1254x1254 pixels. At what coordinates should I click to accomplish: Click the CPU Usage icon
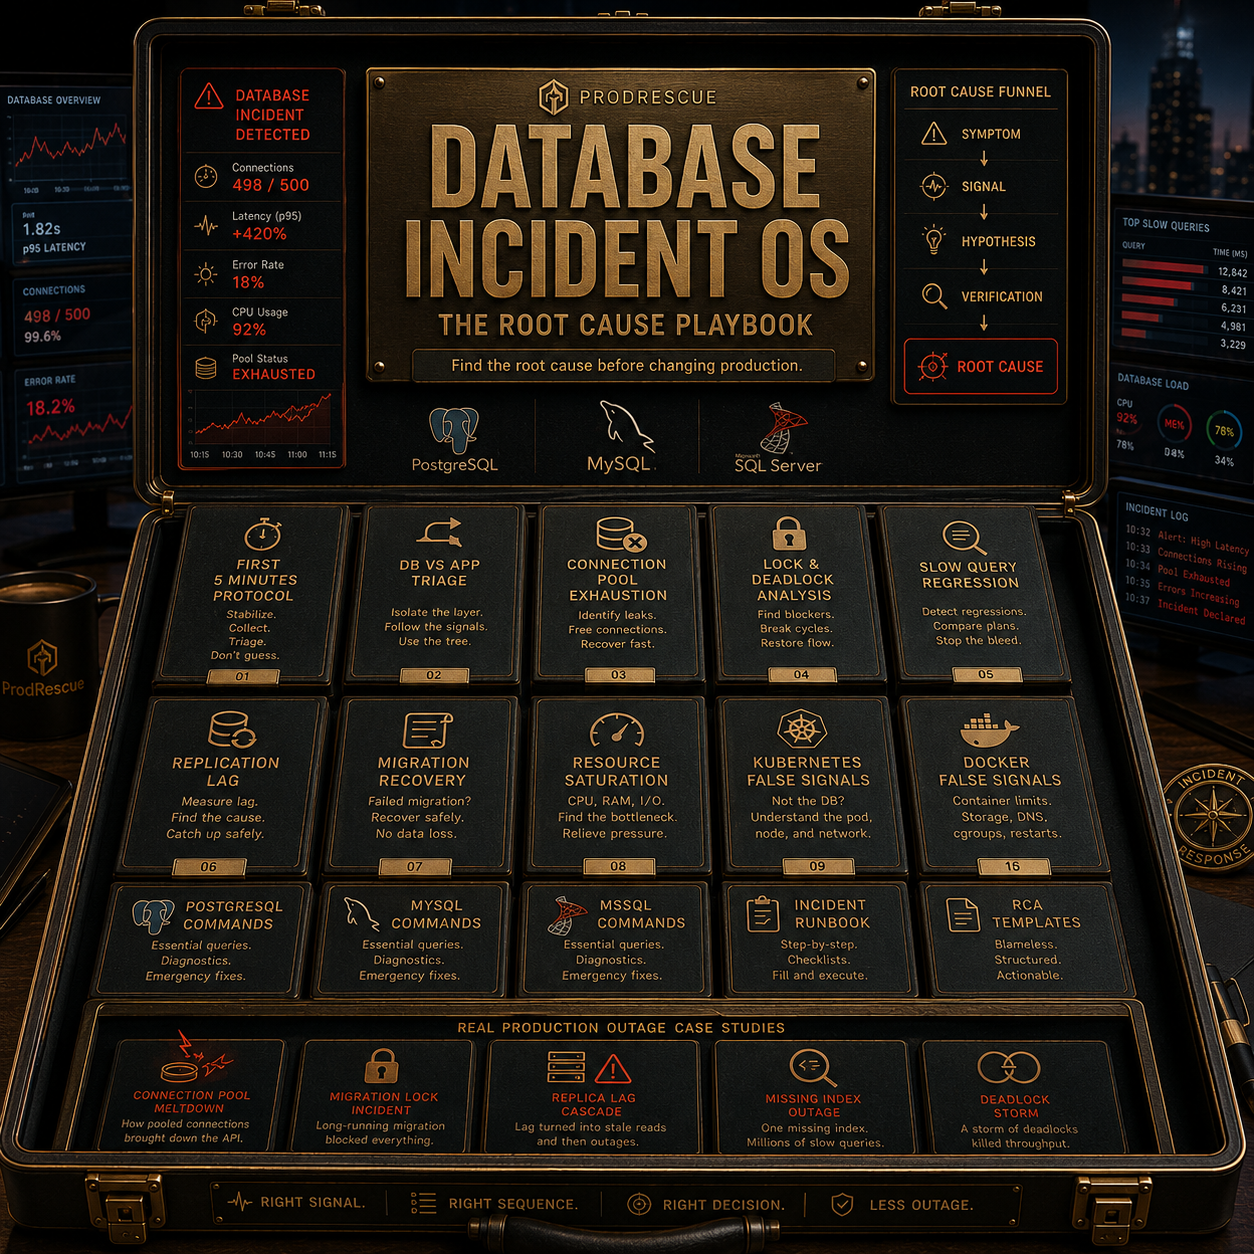(206, 321)
